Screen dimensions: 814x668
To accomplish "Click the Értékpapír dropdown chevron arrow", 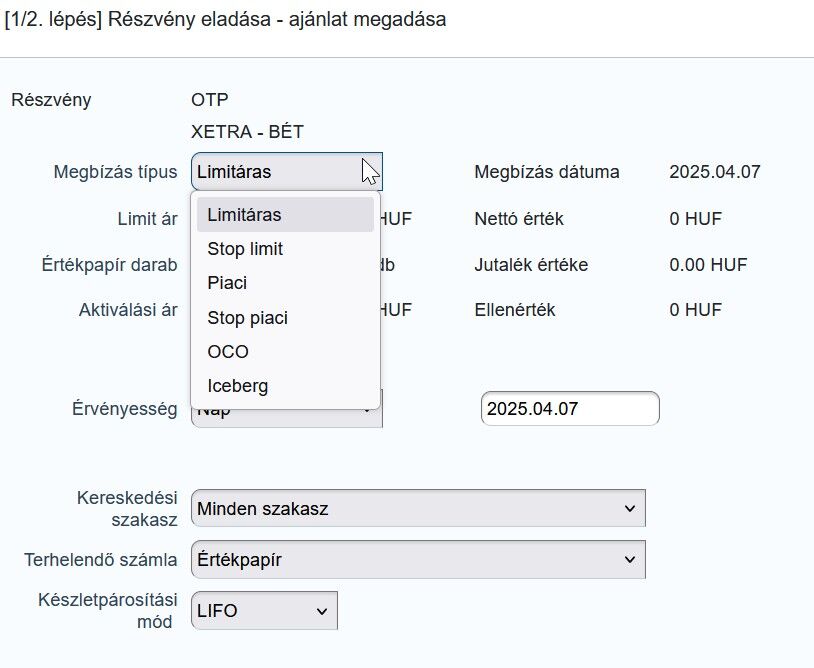I will coord(630,560).
